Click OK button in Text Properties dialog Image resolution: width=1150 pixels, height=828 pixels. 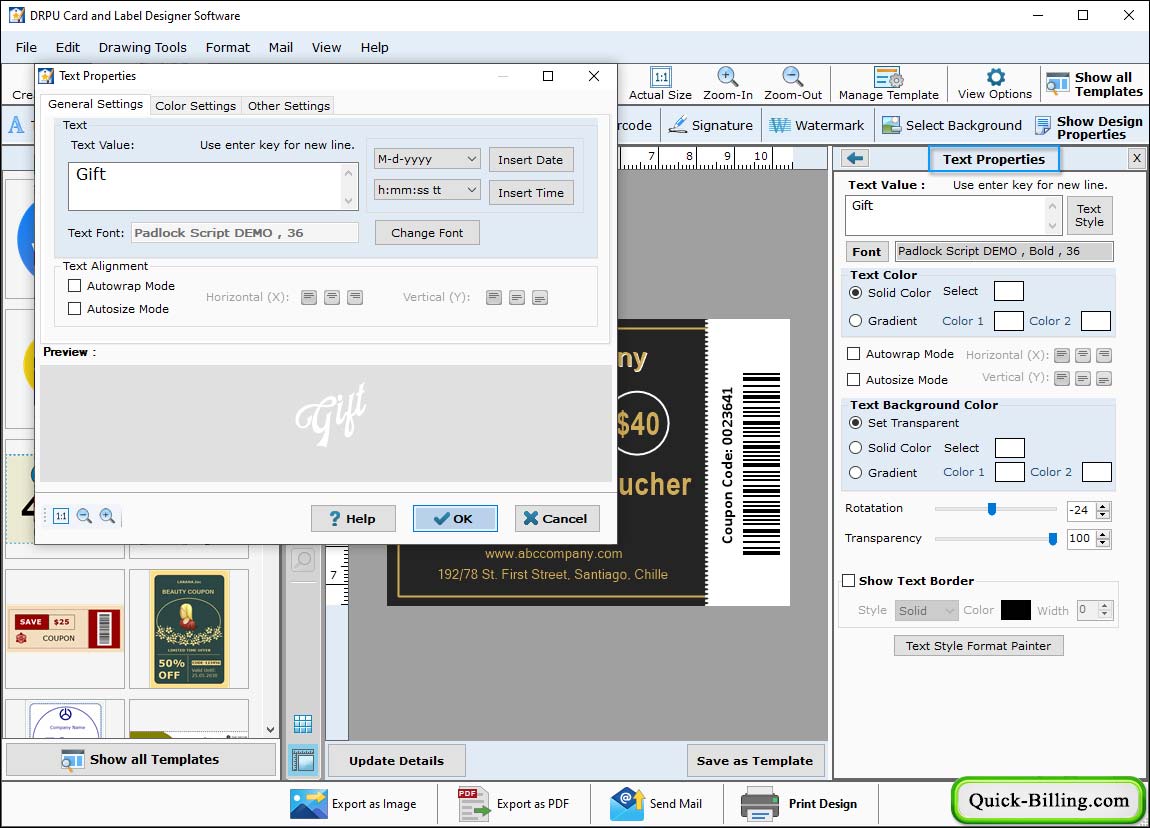tap(455, 518)
